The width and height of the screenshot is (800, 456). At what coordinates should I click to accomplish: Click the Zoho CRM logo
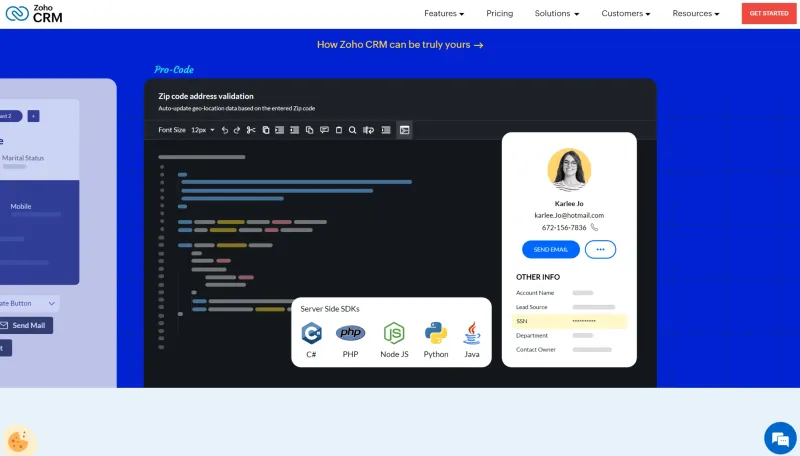pyautogui.click(x=34, y=14)
